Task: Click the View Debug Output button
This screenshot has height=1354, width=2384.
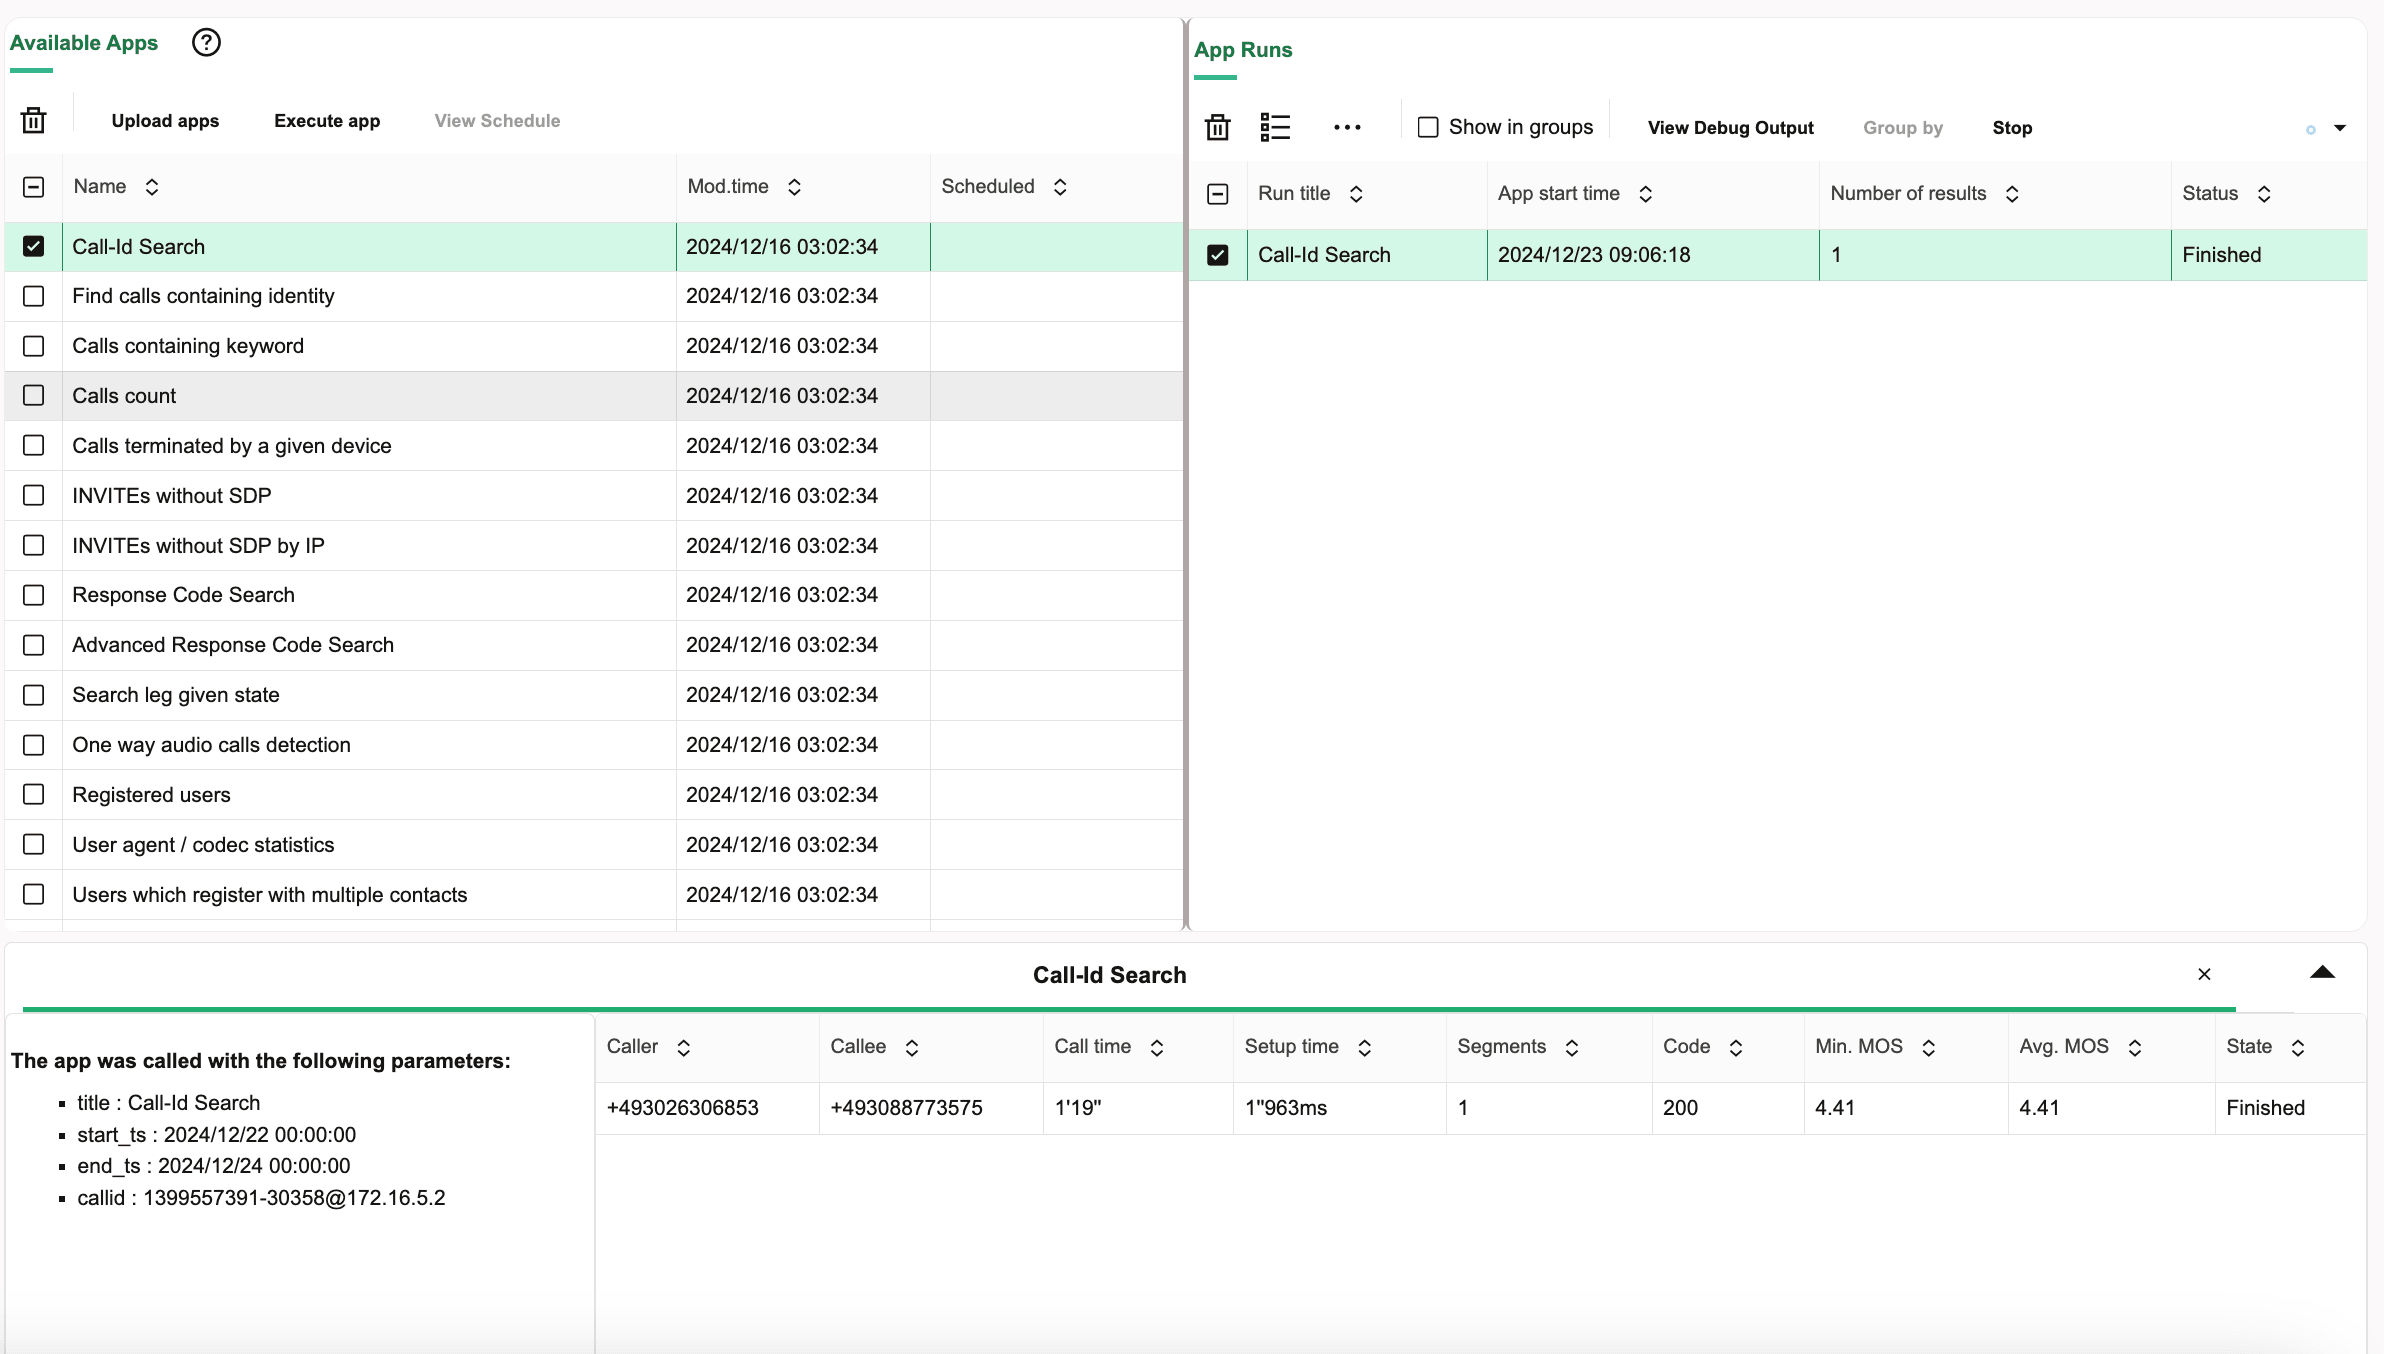Action: [x=1730, y=128]
